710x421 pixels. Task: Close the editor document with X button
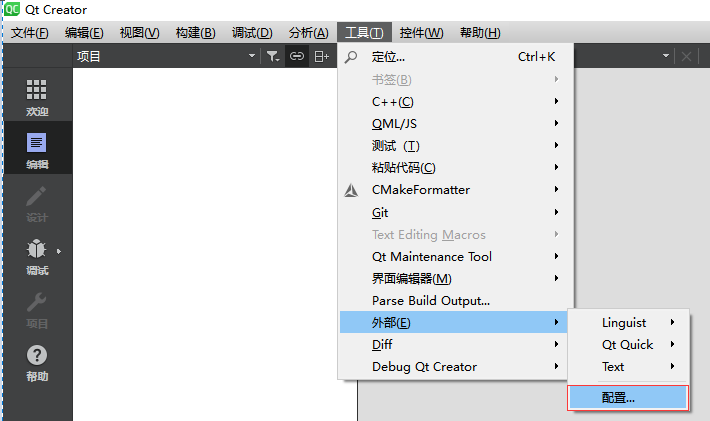coord(686,57)
